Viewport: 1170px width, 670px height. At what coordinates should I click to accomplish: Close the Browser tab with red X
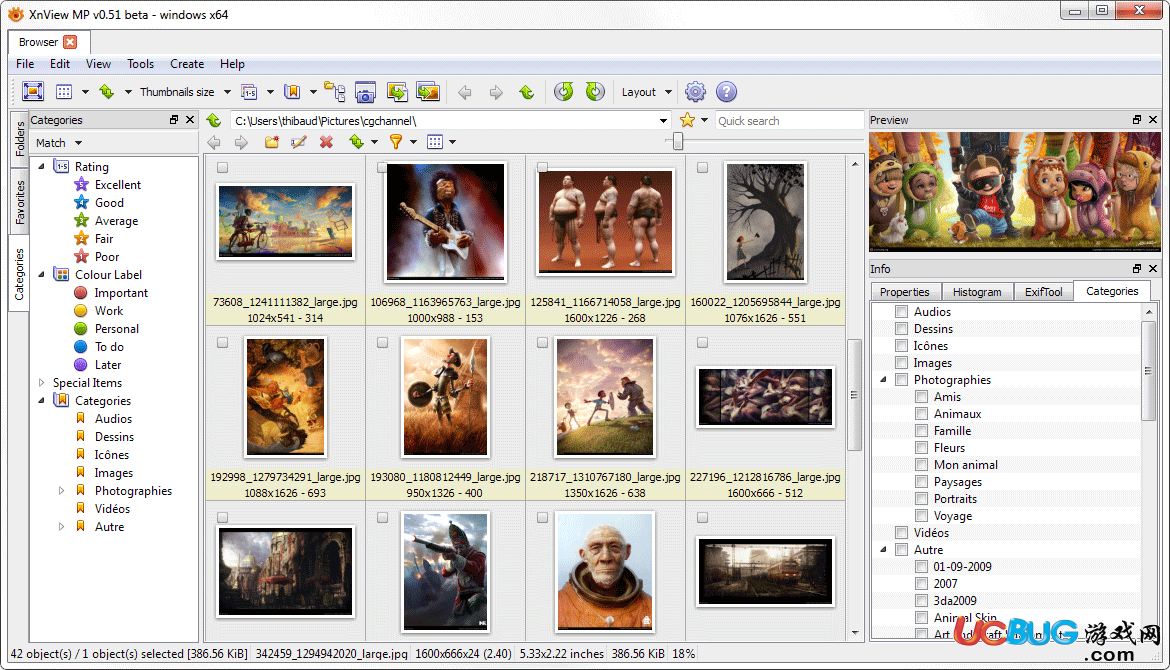point(70,42)
